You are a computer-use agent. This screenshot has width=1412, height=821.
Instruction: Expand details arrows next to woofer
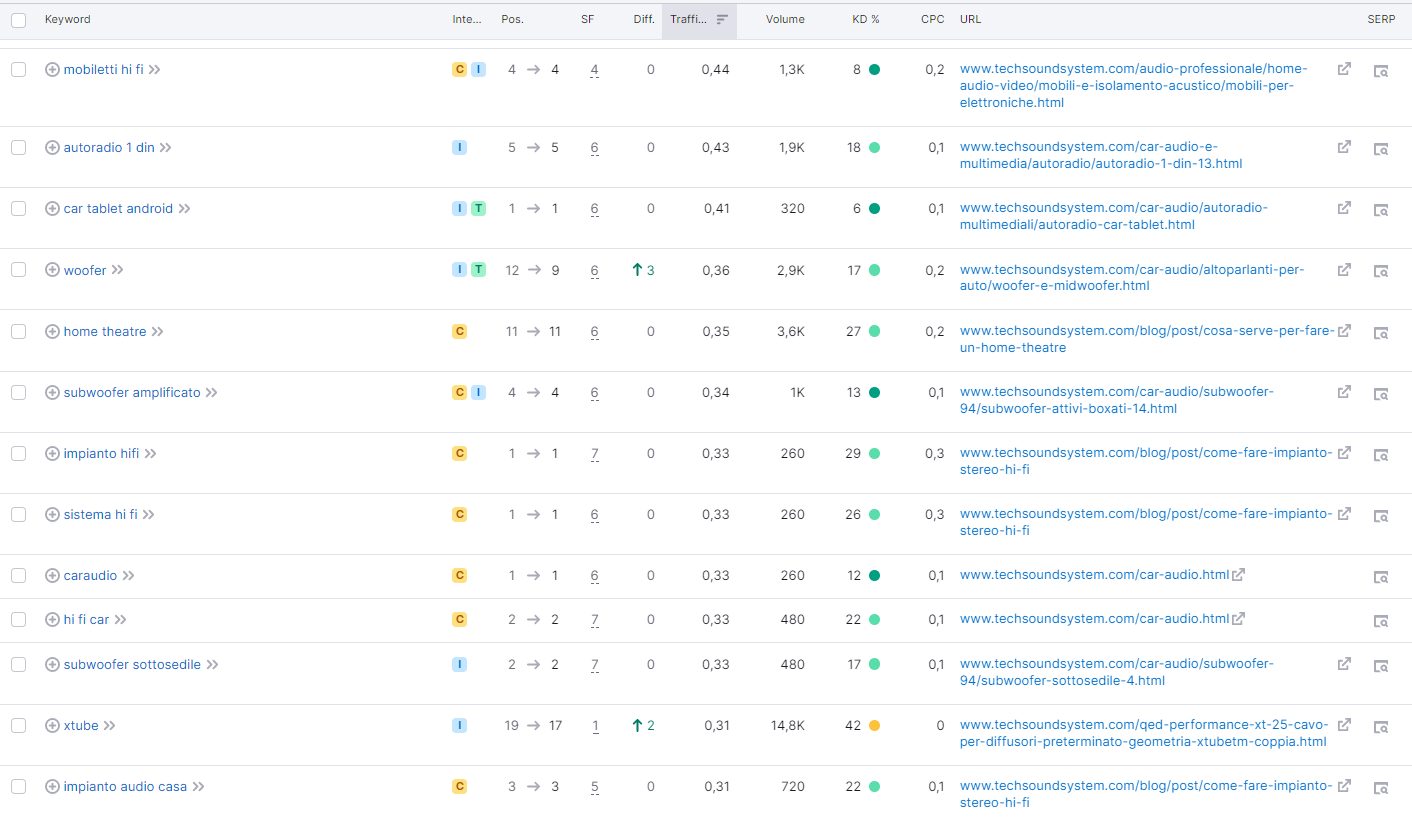point(118,270)
